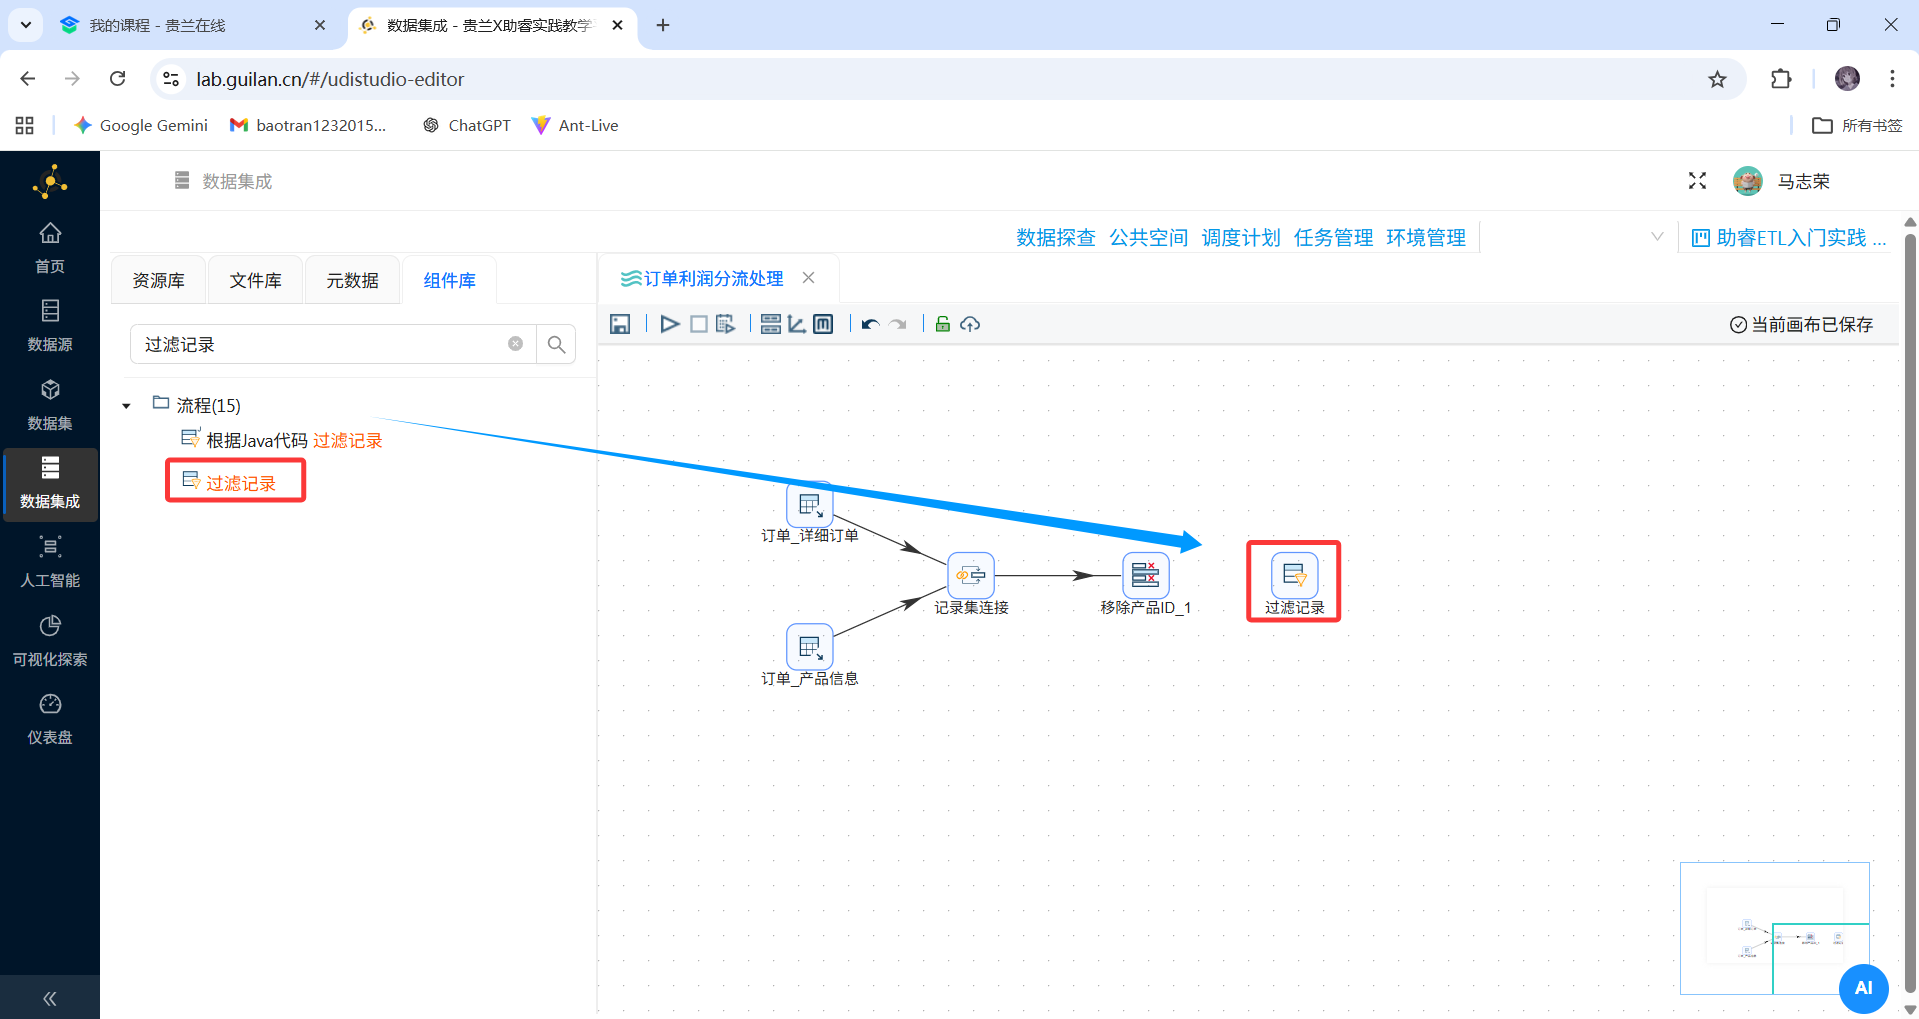
Task: Click the canvas minimap overview
Action: point(1775,928)
